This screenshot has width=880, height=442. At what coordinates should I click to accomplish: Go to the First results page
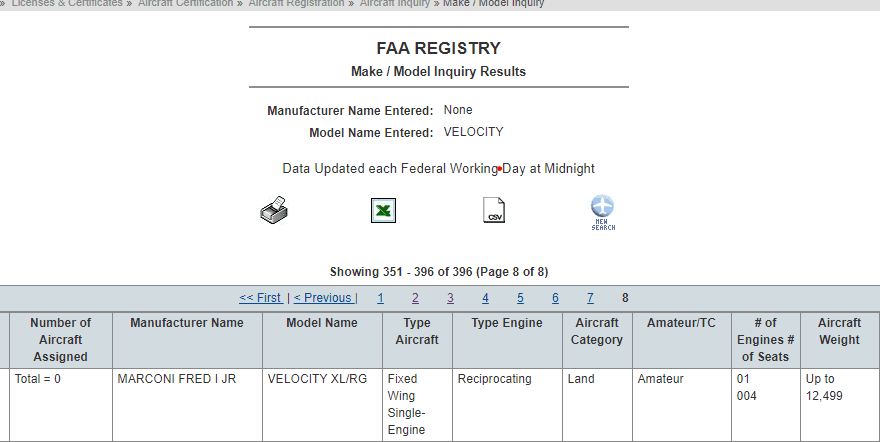(x=261, y=298)
